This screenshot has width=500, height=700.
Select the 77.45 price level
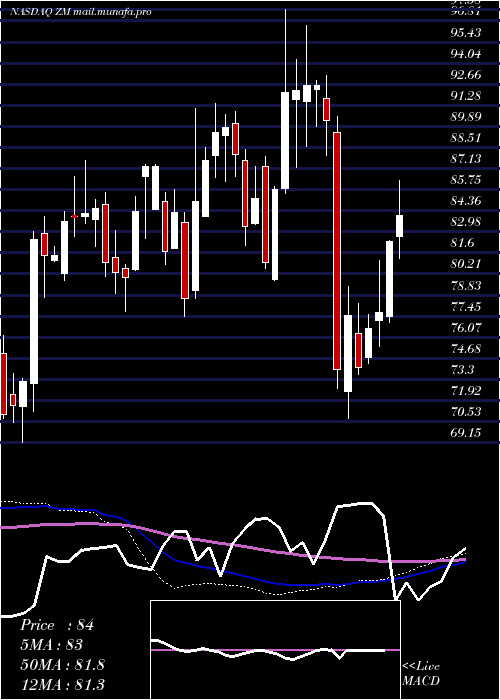tap(467, 306)
